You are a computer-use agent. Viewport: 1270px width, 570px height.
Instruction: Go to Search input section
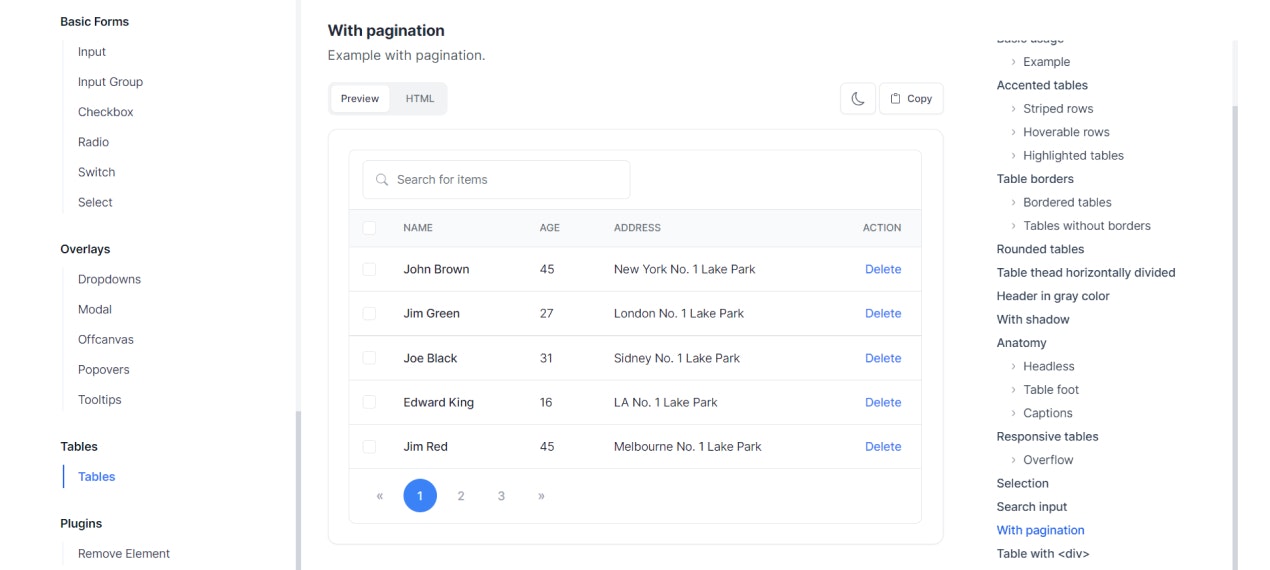(1032, 507)
